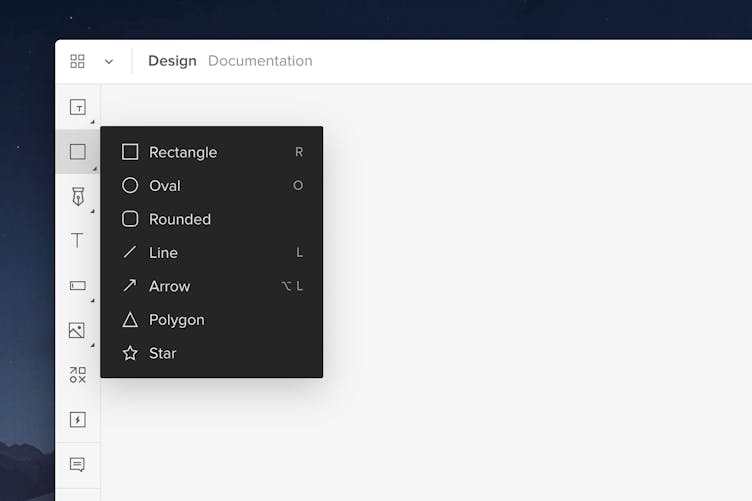Choose Rounded from the shape menu

(212, 219)
